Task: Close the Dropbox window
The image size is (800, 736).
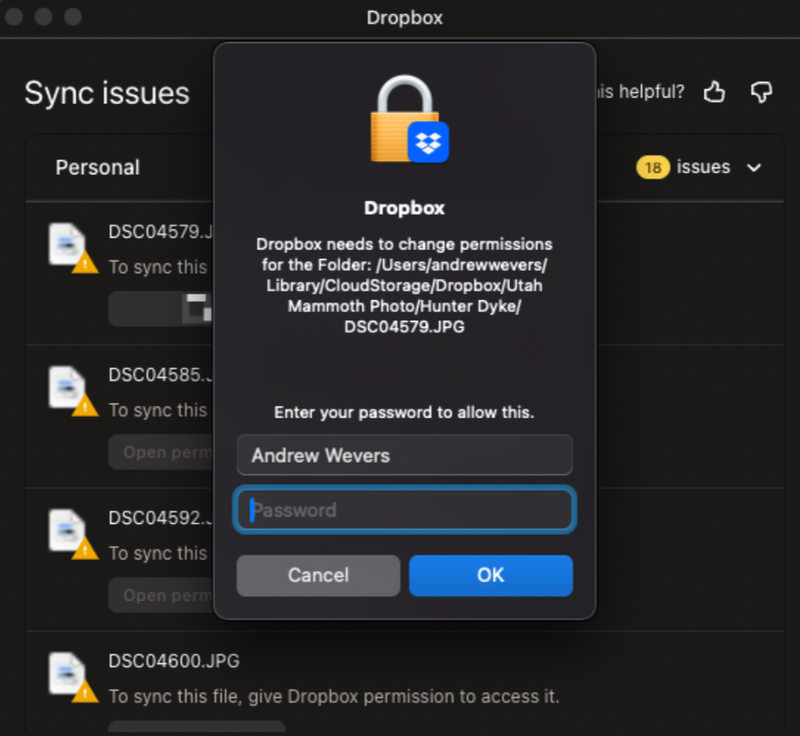Action: click(x=15, y=17)
